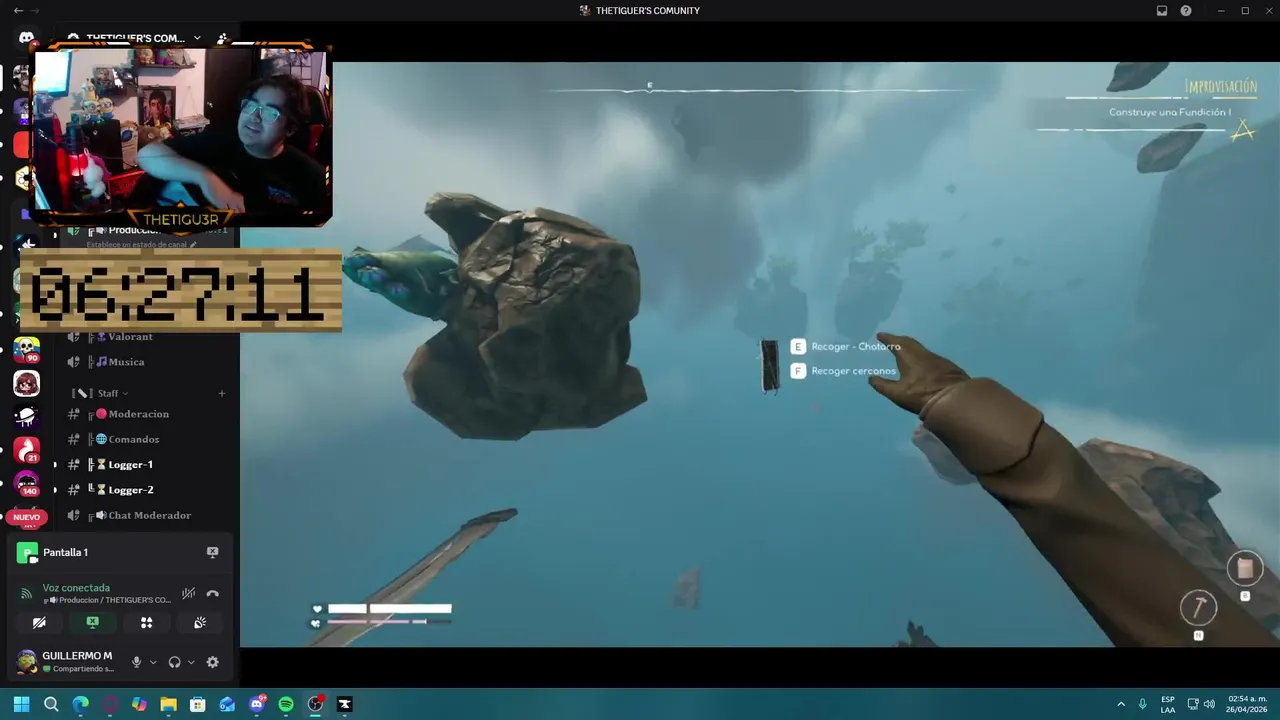Open the THETIGUER'S COM server dropdown
The height and width of the screenshot is (720, 1280).
click(x=140, y=38)
